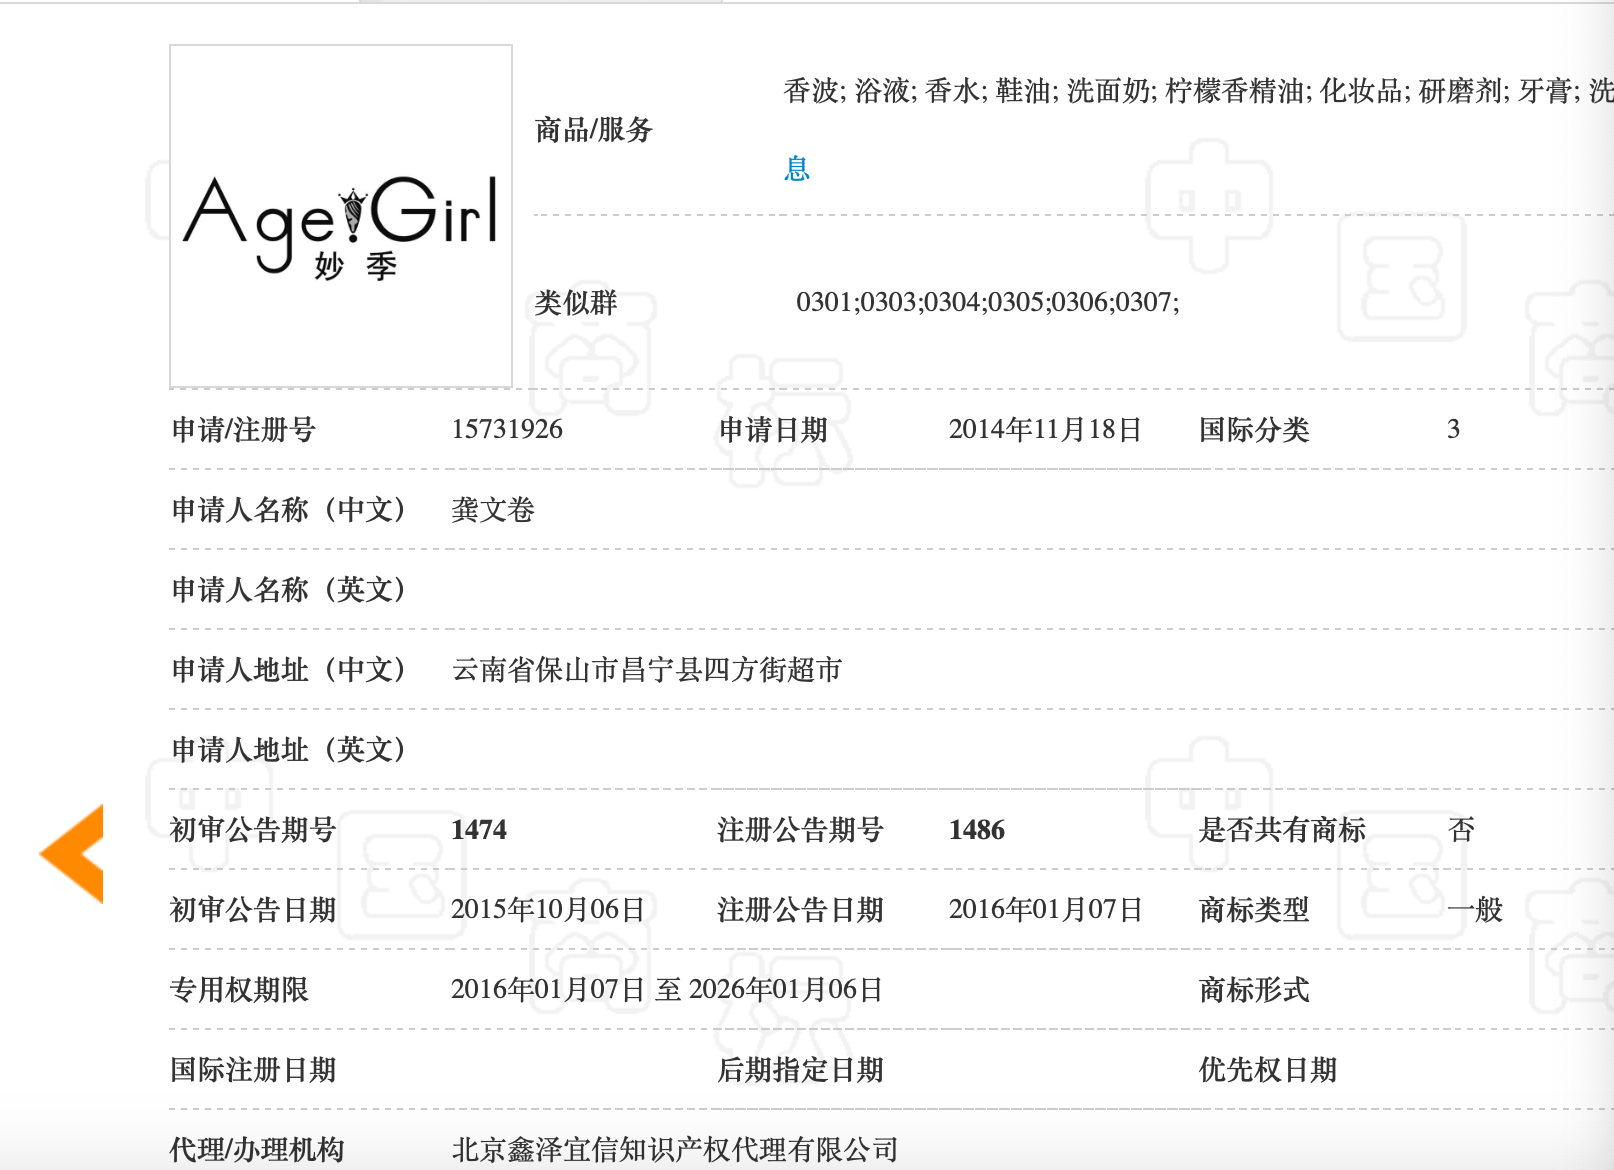This screenshot has width=1614, height=1170.
Task: Click the blue 息 information link
Action: click(x=797, y=168)
